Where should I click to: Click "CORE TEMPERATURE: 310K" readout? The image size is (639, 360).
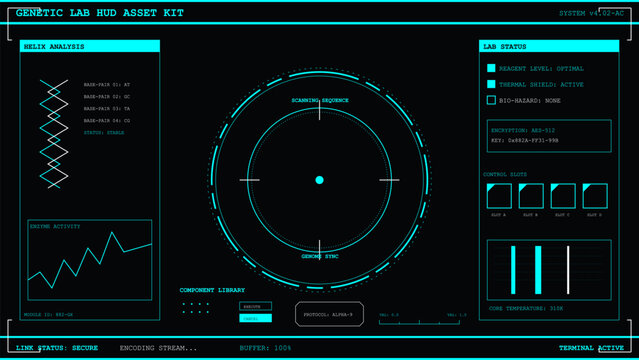click(526, 309)
